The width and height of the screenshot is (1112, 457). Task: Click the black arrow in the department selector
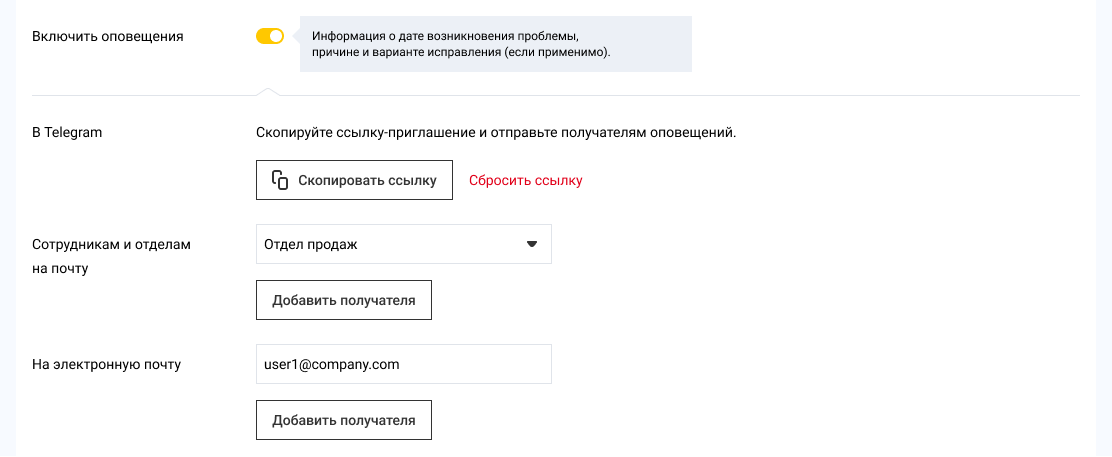(532, 244)
